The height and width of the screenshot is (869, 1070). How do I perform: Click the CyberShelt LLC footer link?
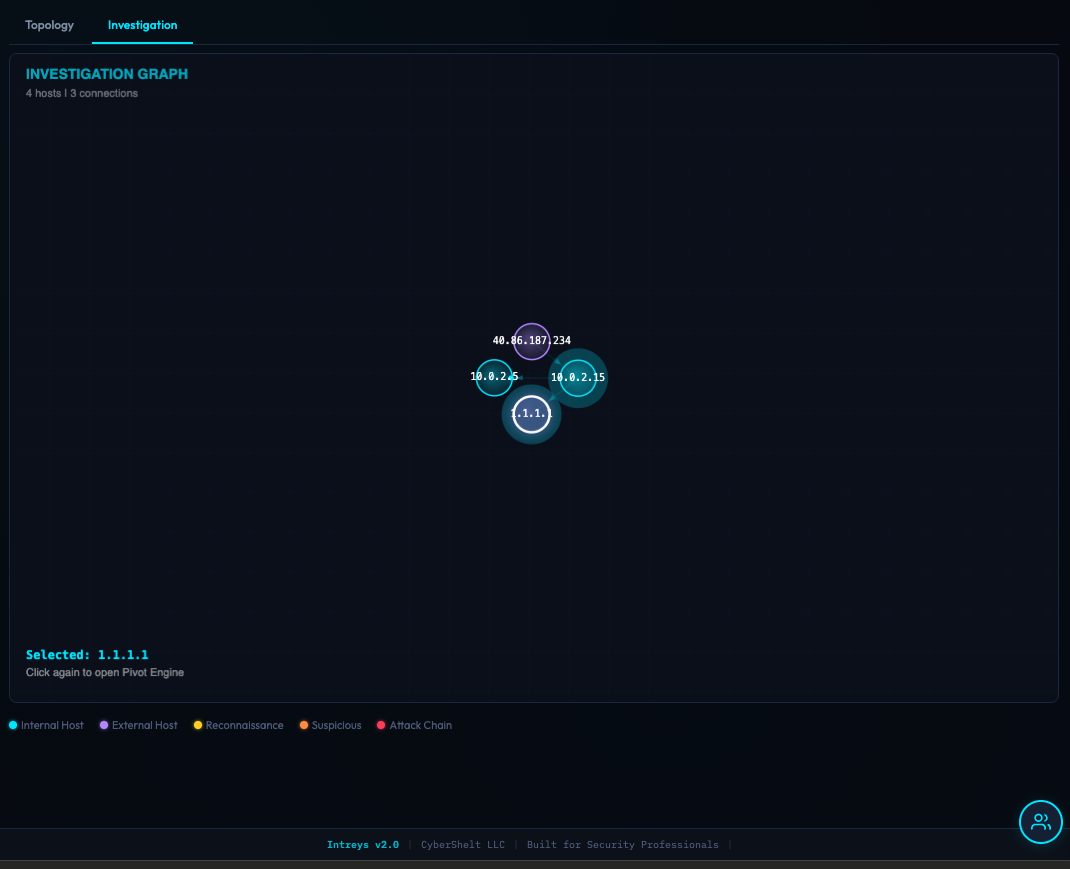462,844
